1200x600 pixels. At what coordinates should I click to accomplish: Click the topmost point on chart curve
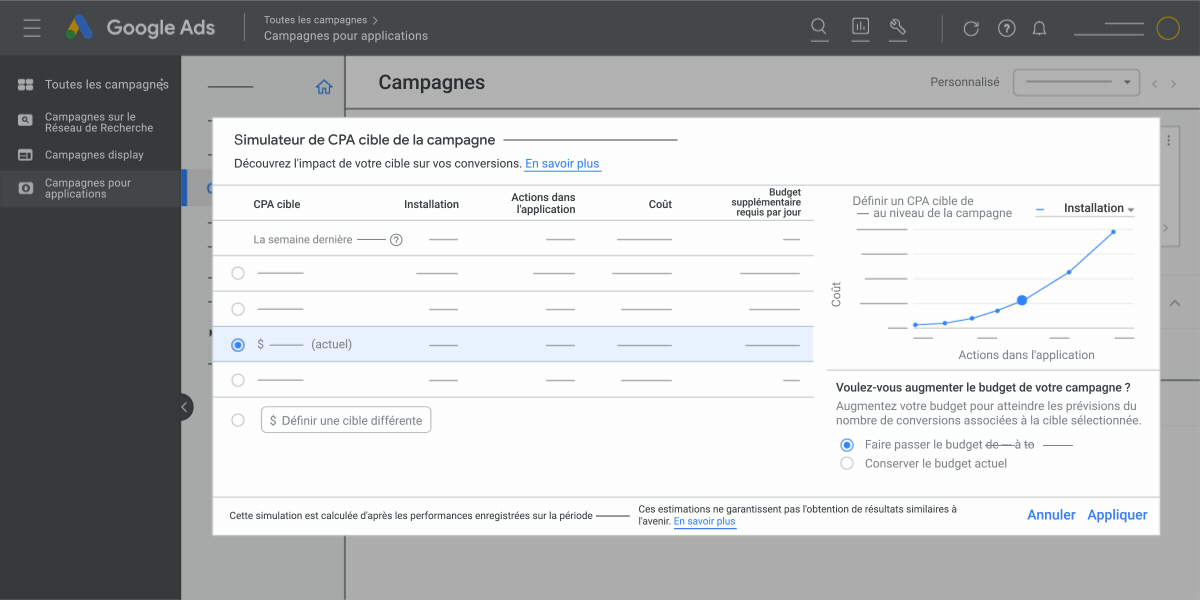point(1113,232)
